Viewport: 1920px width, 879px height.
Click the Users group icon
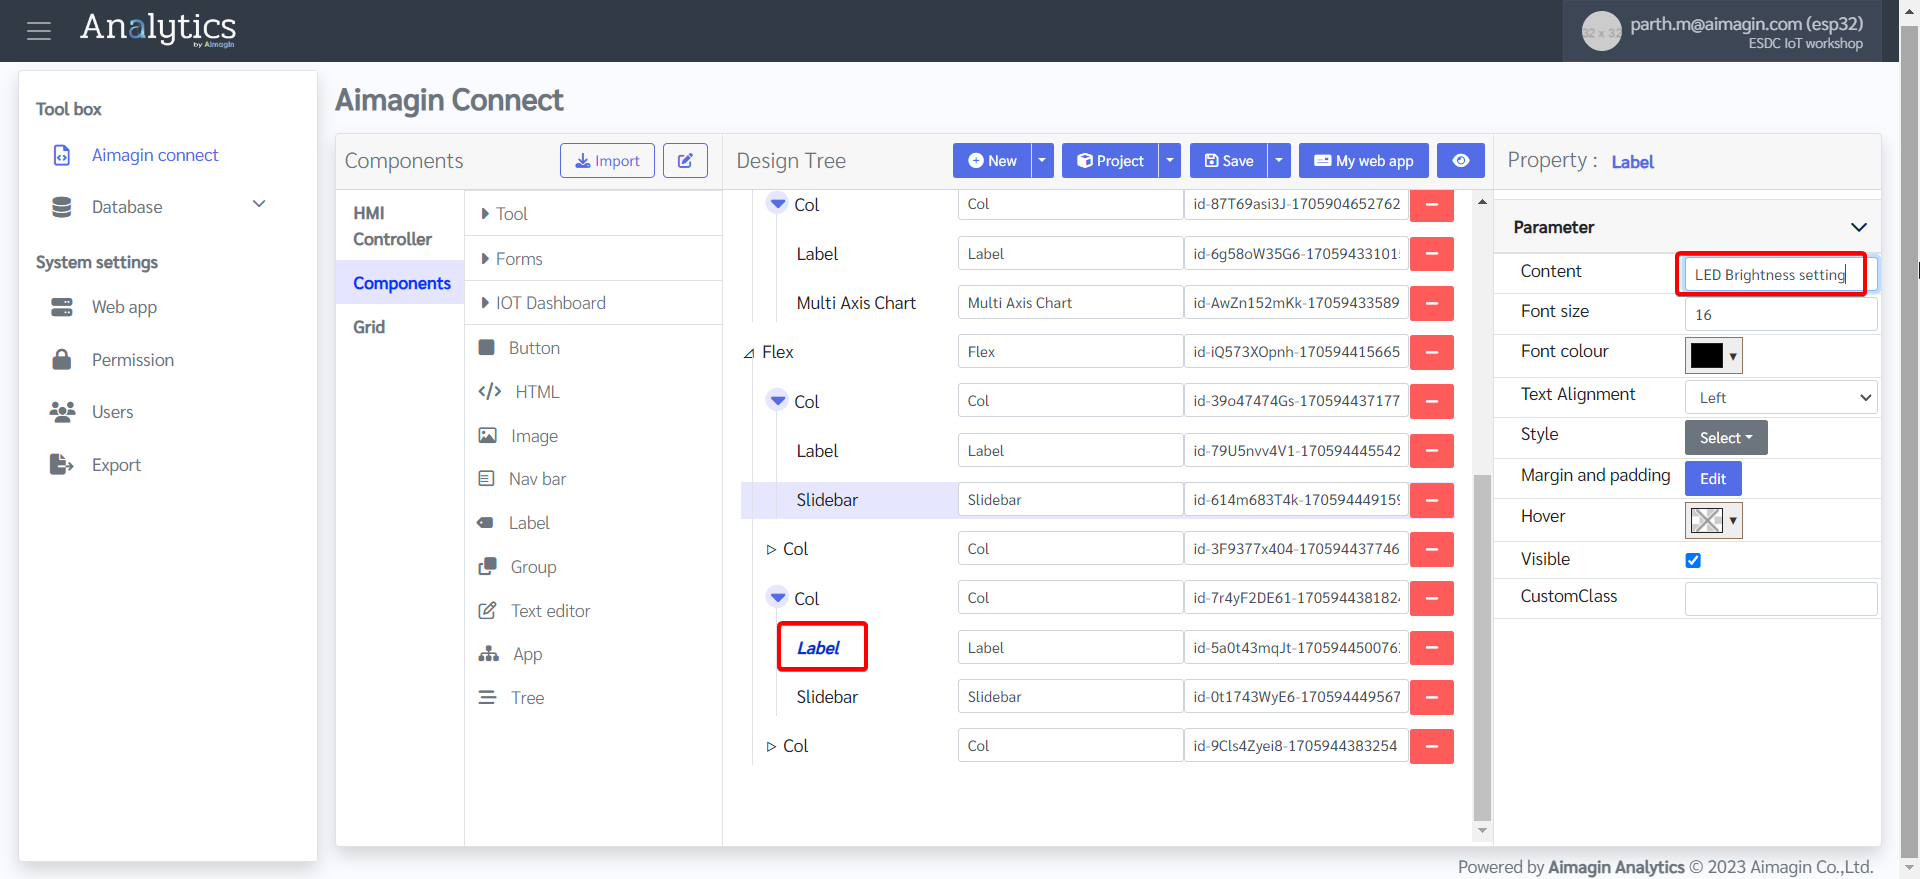[x=62, y=412]
